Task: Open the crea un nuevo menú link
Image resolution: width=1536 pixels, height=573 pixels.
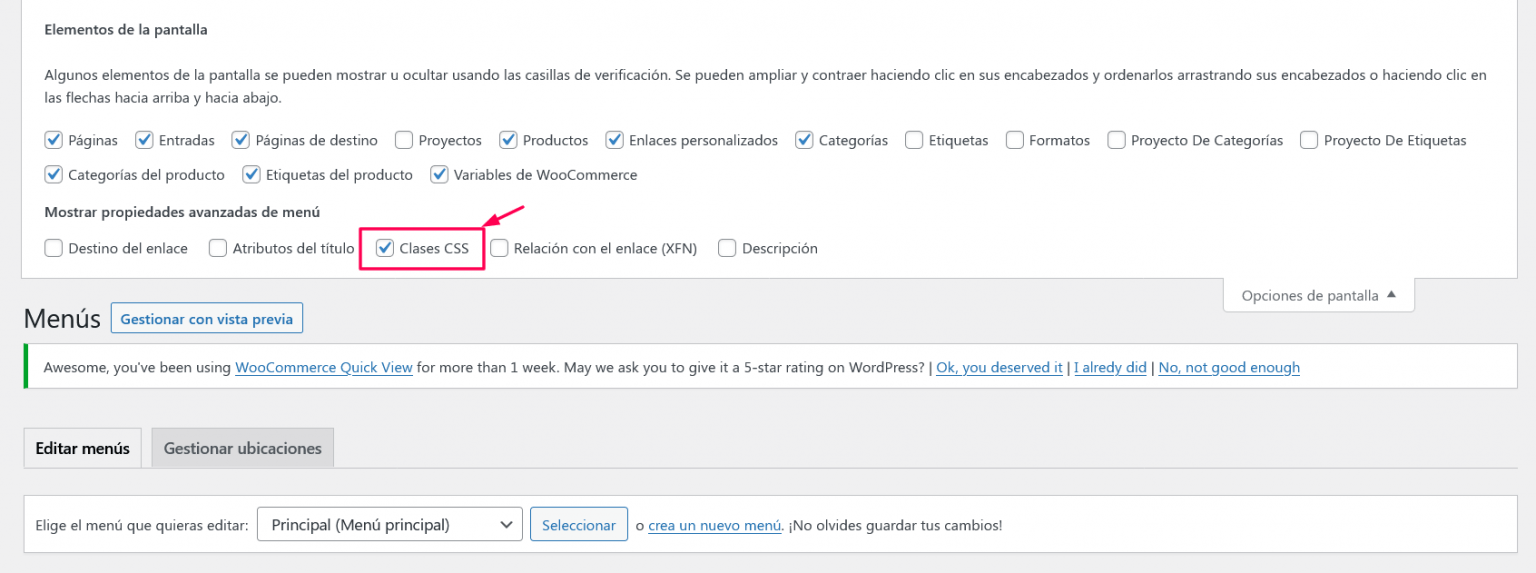Action: tap(715, 525)
